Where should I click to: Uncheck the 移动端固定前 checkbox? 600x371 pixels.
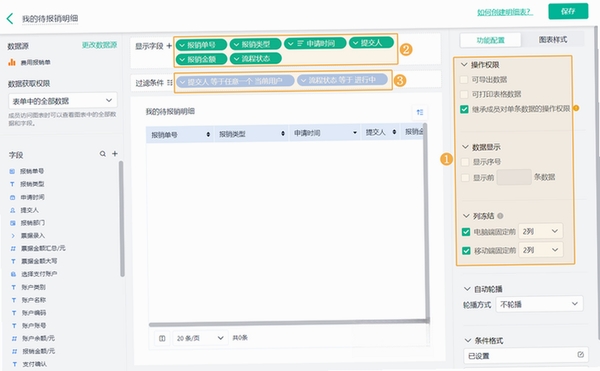466,251
